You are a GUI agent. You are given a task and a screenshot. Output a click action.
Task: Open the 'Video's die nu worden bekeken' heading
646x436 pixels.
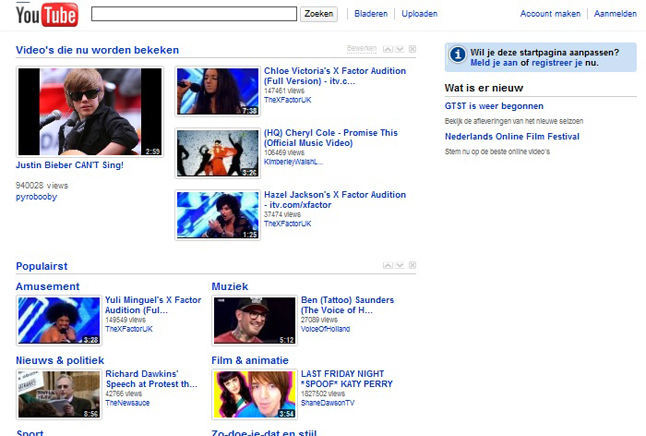coord(97,50)
